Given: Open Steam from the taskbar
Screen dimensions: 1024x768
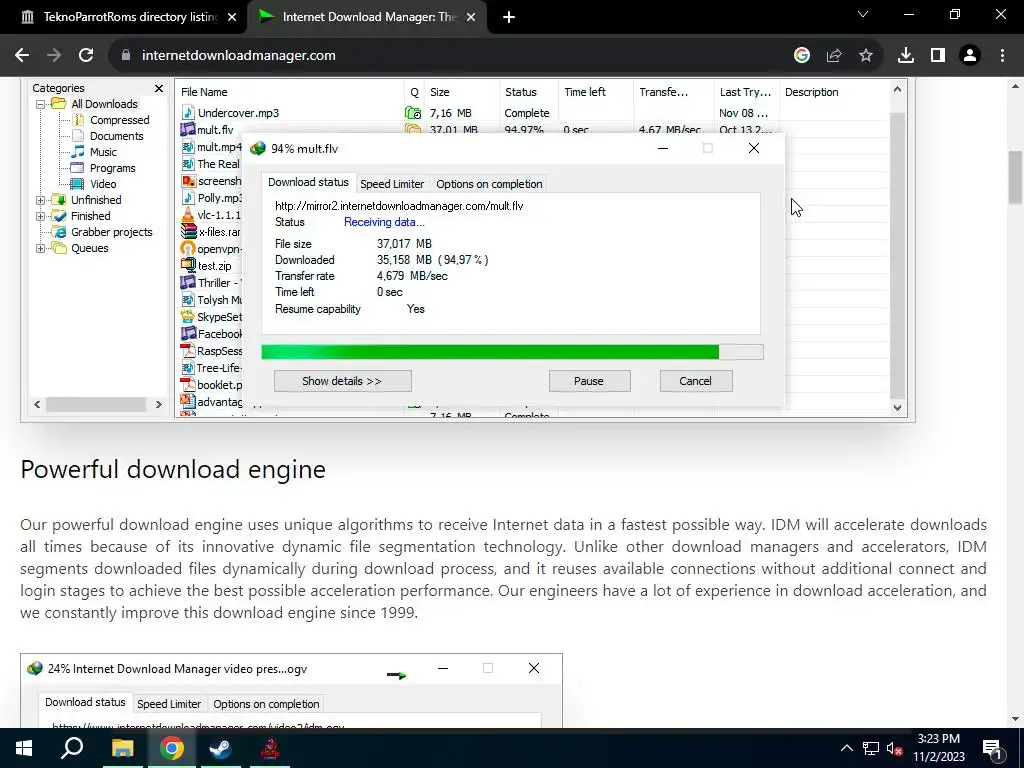Looking at the screenshot, I should tap(221, 748).
